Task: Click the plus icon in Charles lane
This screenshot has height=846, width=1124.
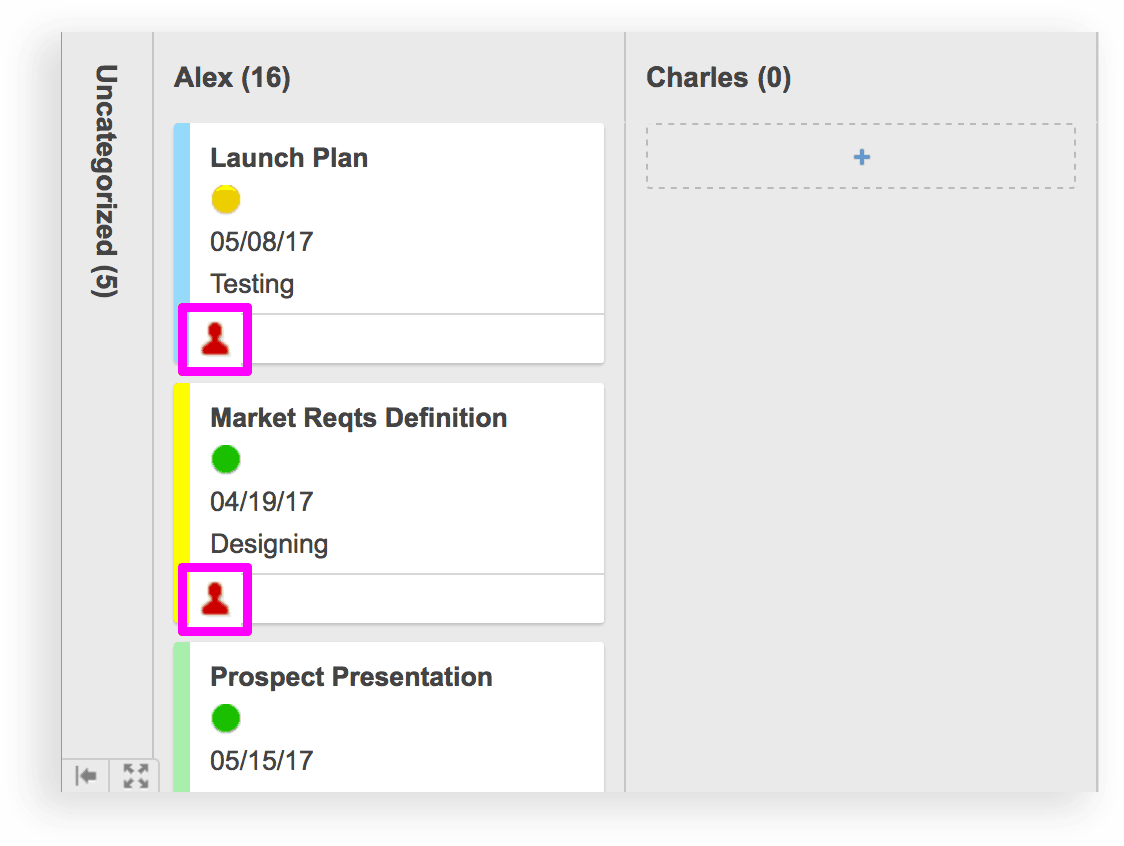Action: coord(861,157)
